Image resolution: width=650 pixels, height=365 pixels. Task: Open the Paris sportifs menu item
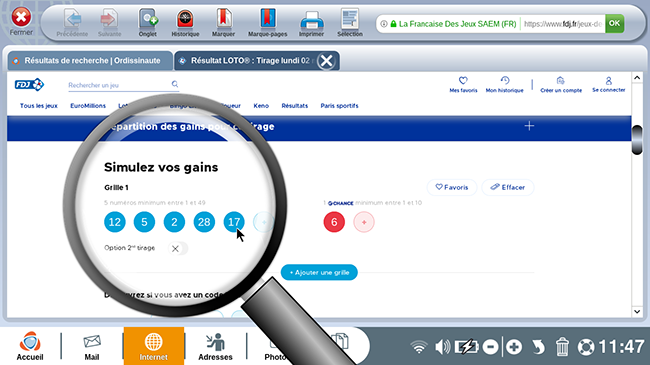click(339, 106)
